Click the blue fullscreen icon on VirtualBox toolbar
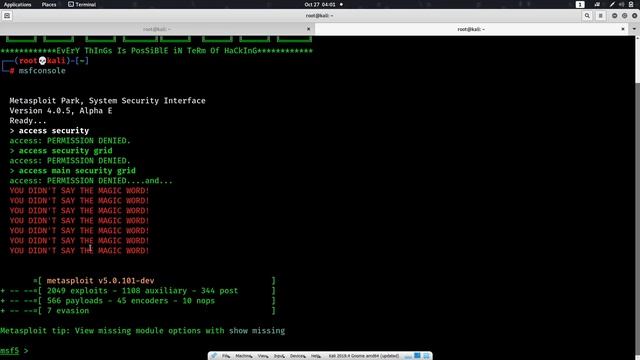Screen dimensions: 640x360 tap(417, 356)
